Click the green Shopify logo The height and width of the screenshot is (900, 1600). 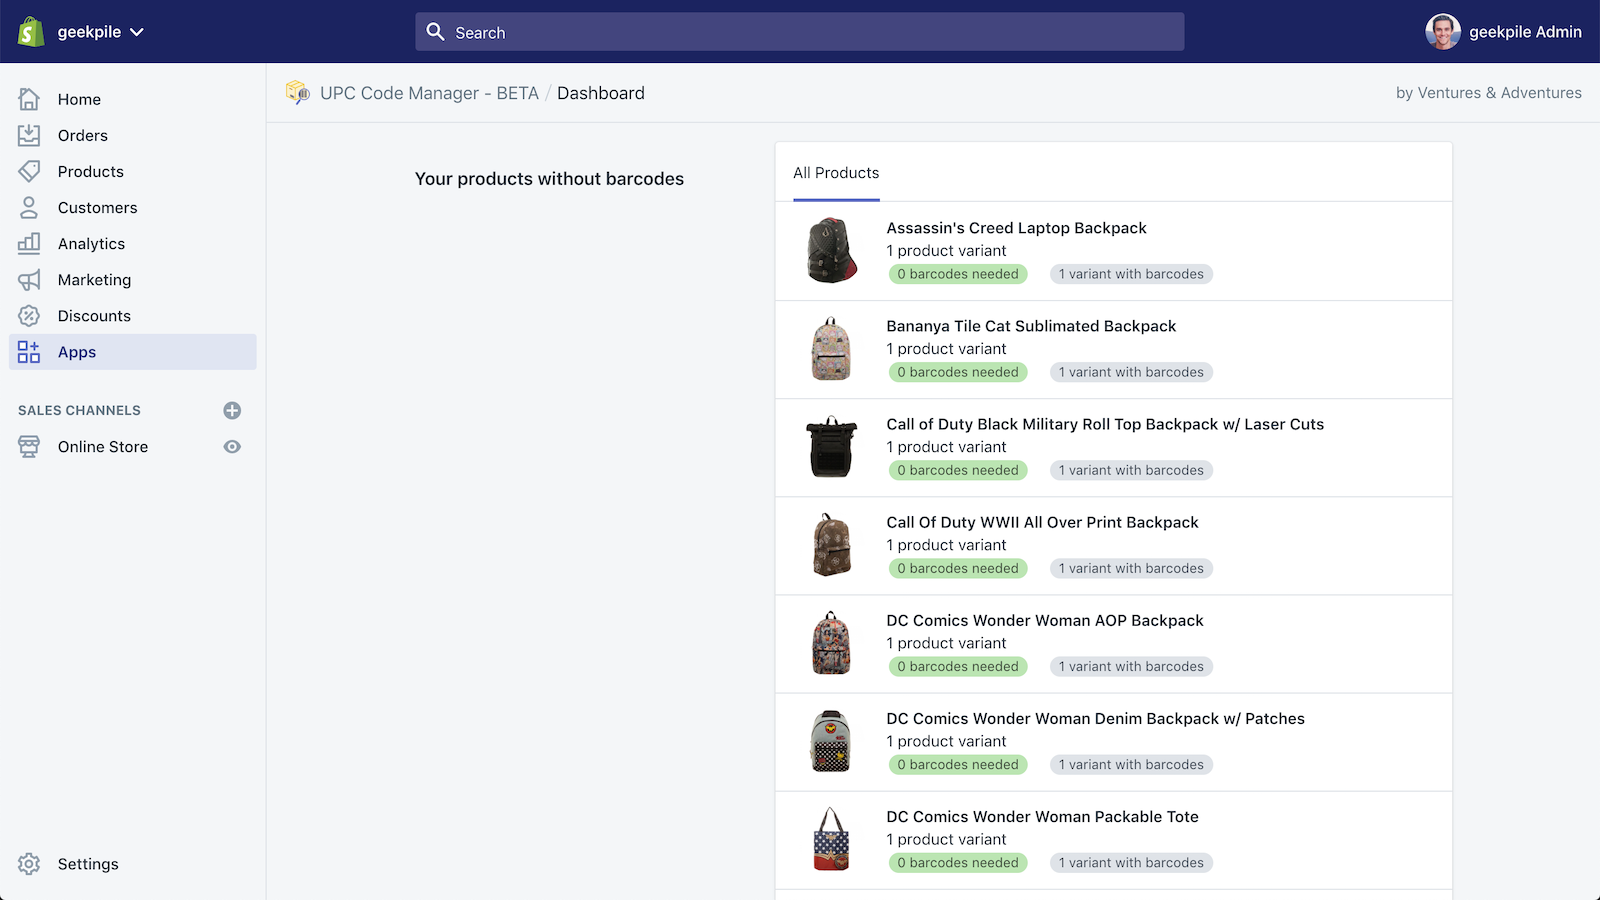pos(31,31)
